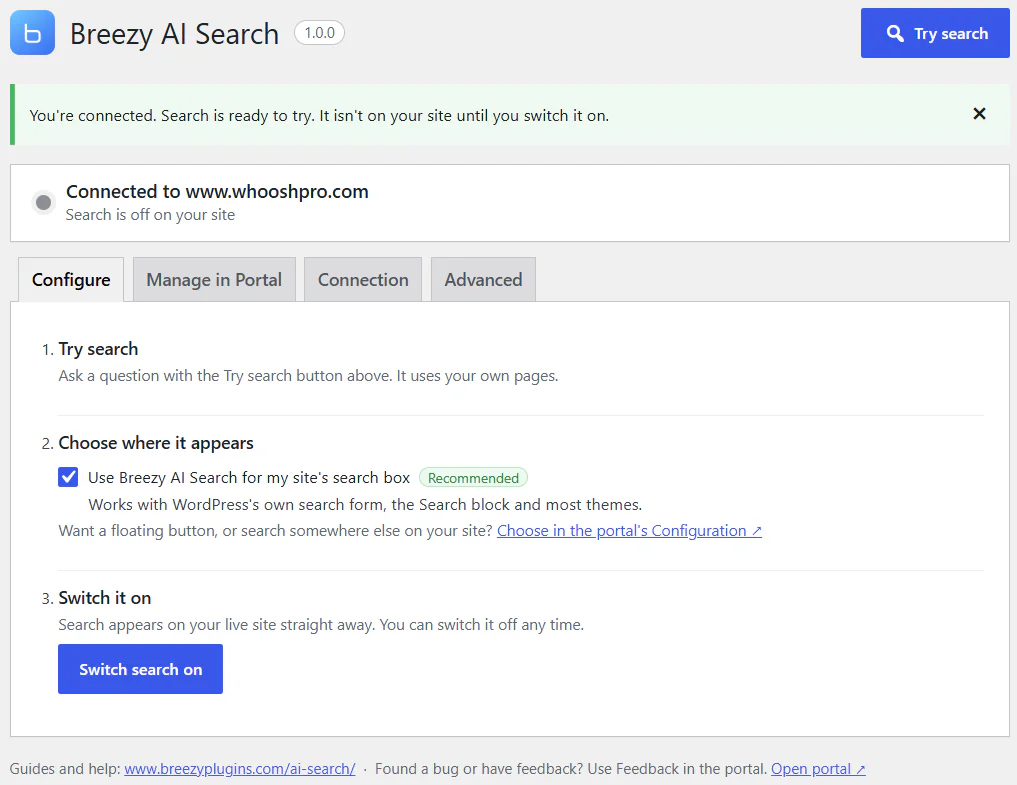Click the grey status dot next to Connected
The height and width of the screenshot is (785, 1017).
[x=43, y=202]
